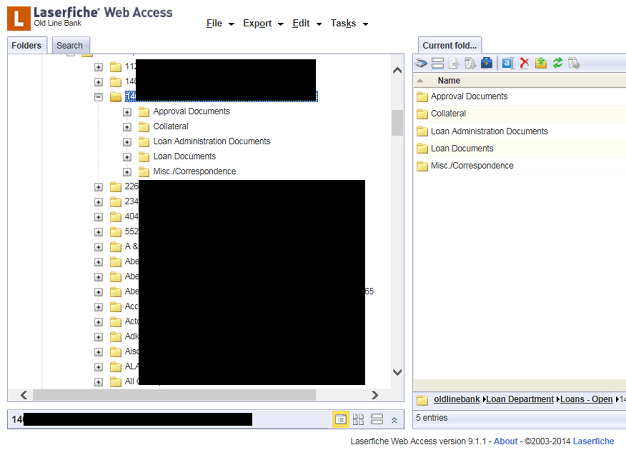Click the tree pane scroll up arrow
Screen dimensions: 626x450
(397, 70)
